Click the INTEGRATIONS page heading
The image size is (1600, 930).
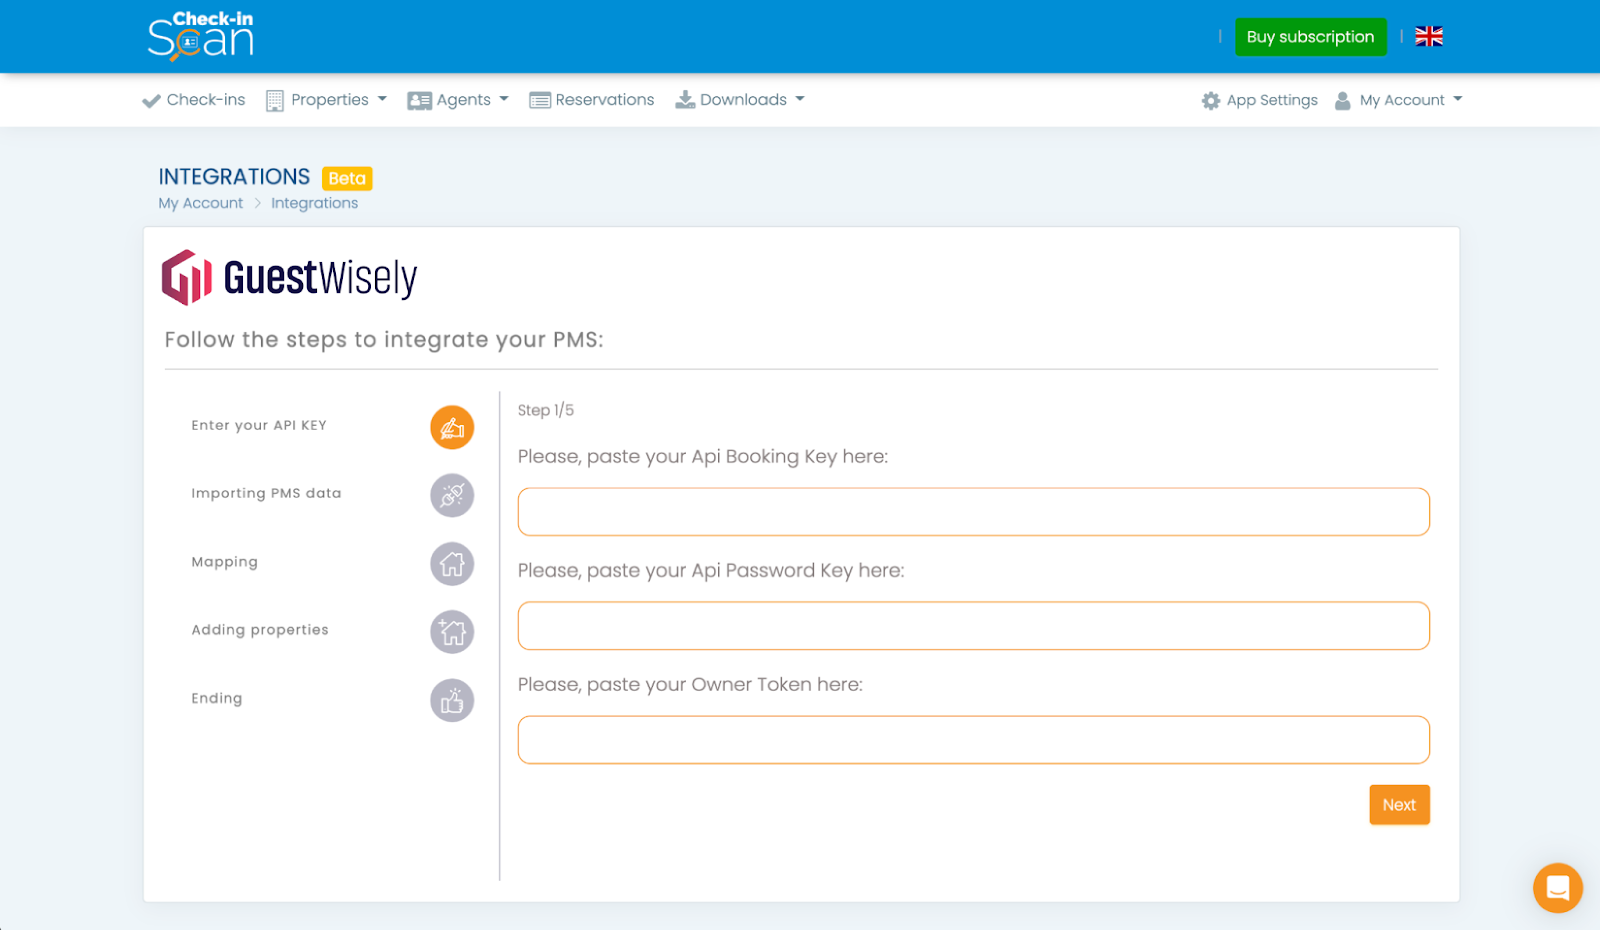coord(234,177)
